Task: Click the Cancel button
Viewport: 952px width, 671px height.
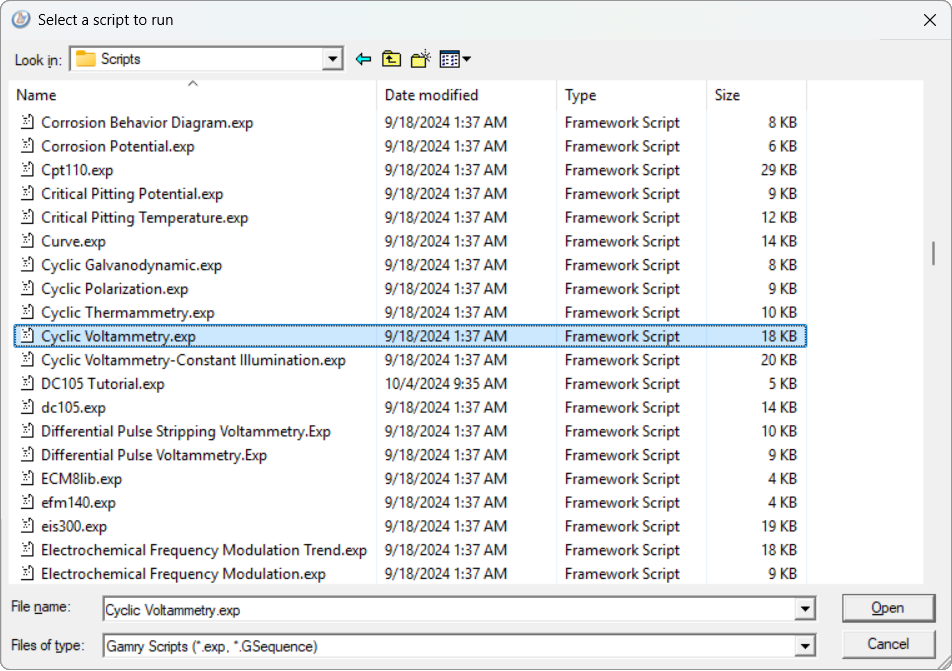Action: 888,644
